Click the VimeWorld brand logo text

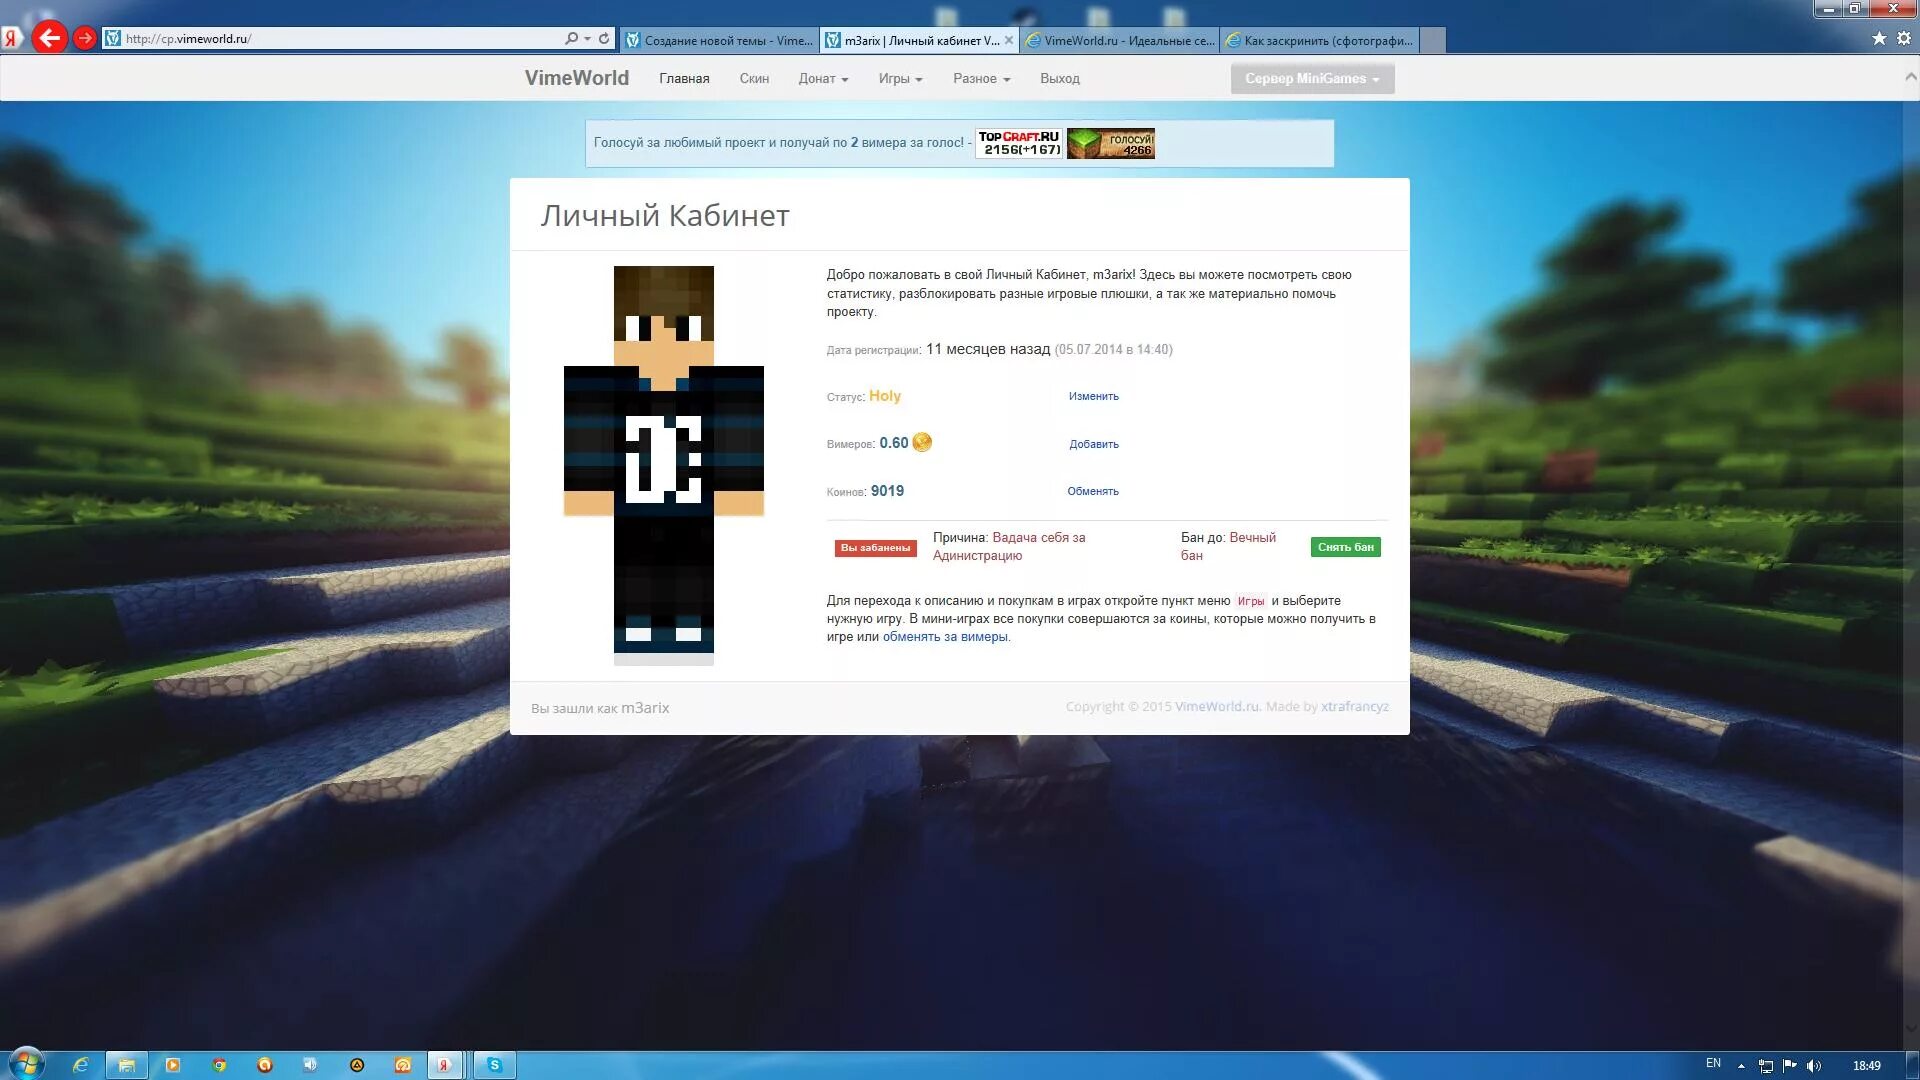577,78
